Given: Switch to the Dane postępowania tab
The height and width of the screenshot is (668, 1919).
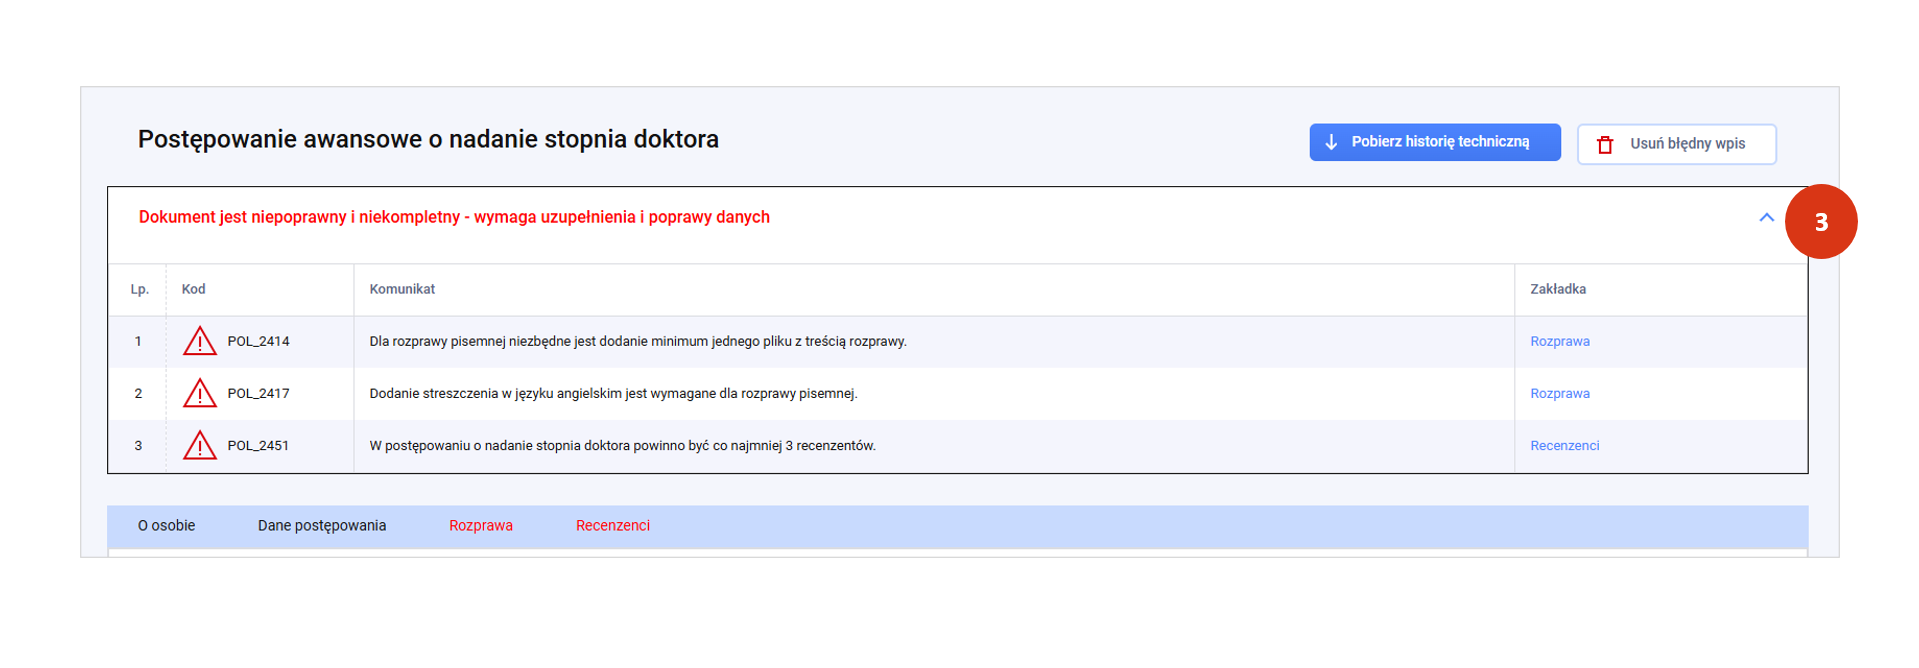Looking at the screenshot, I should click(x=321, y=526).
